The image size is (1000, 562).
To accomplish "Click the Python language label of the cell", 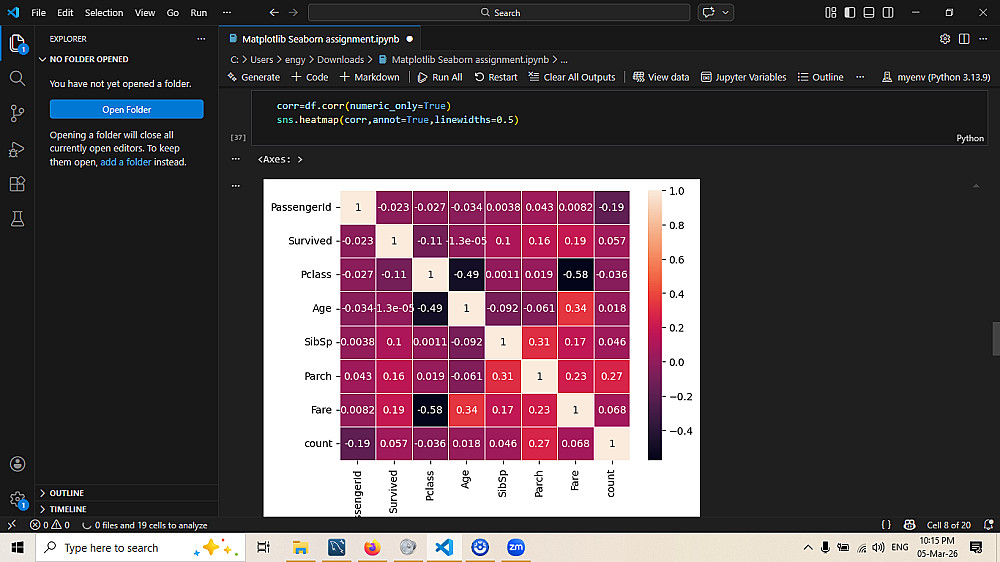I will (970, 138).
